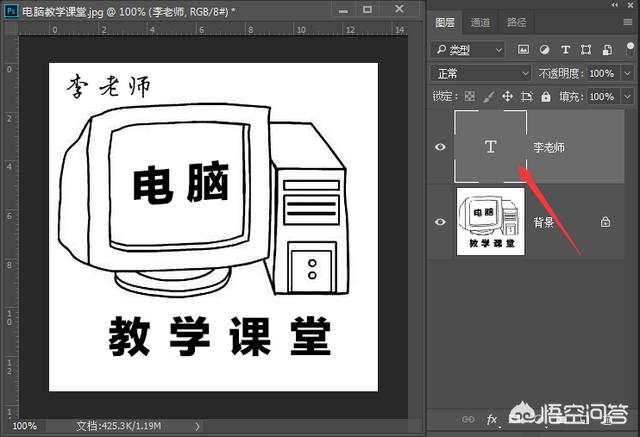Switch to the 通道 tab
640x437 pixels.
[x=481, y=22]
